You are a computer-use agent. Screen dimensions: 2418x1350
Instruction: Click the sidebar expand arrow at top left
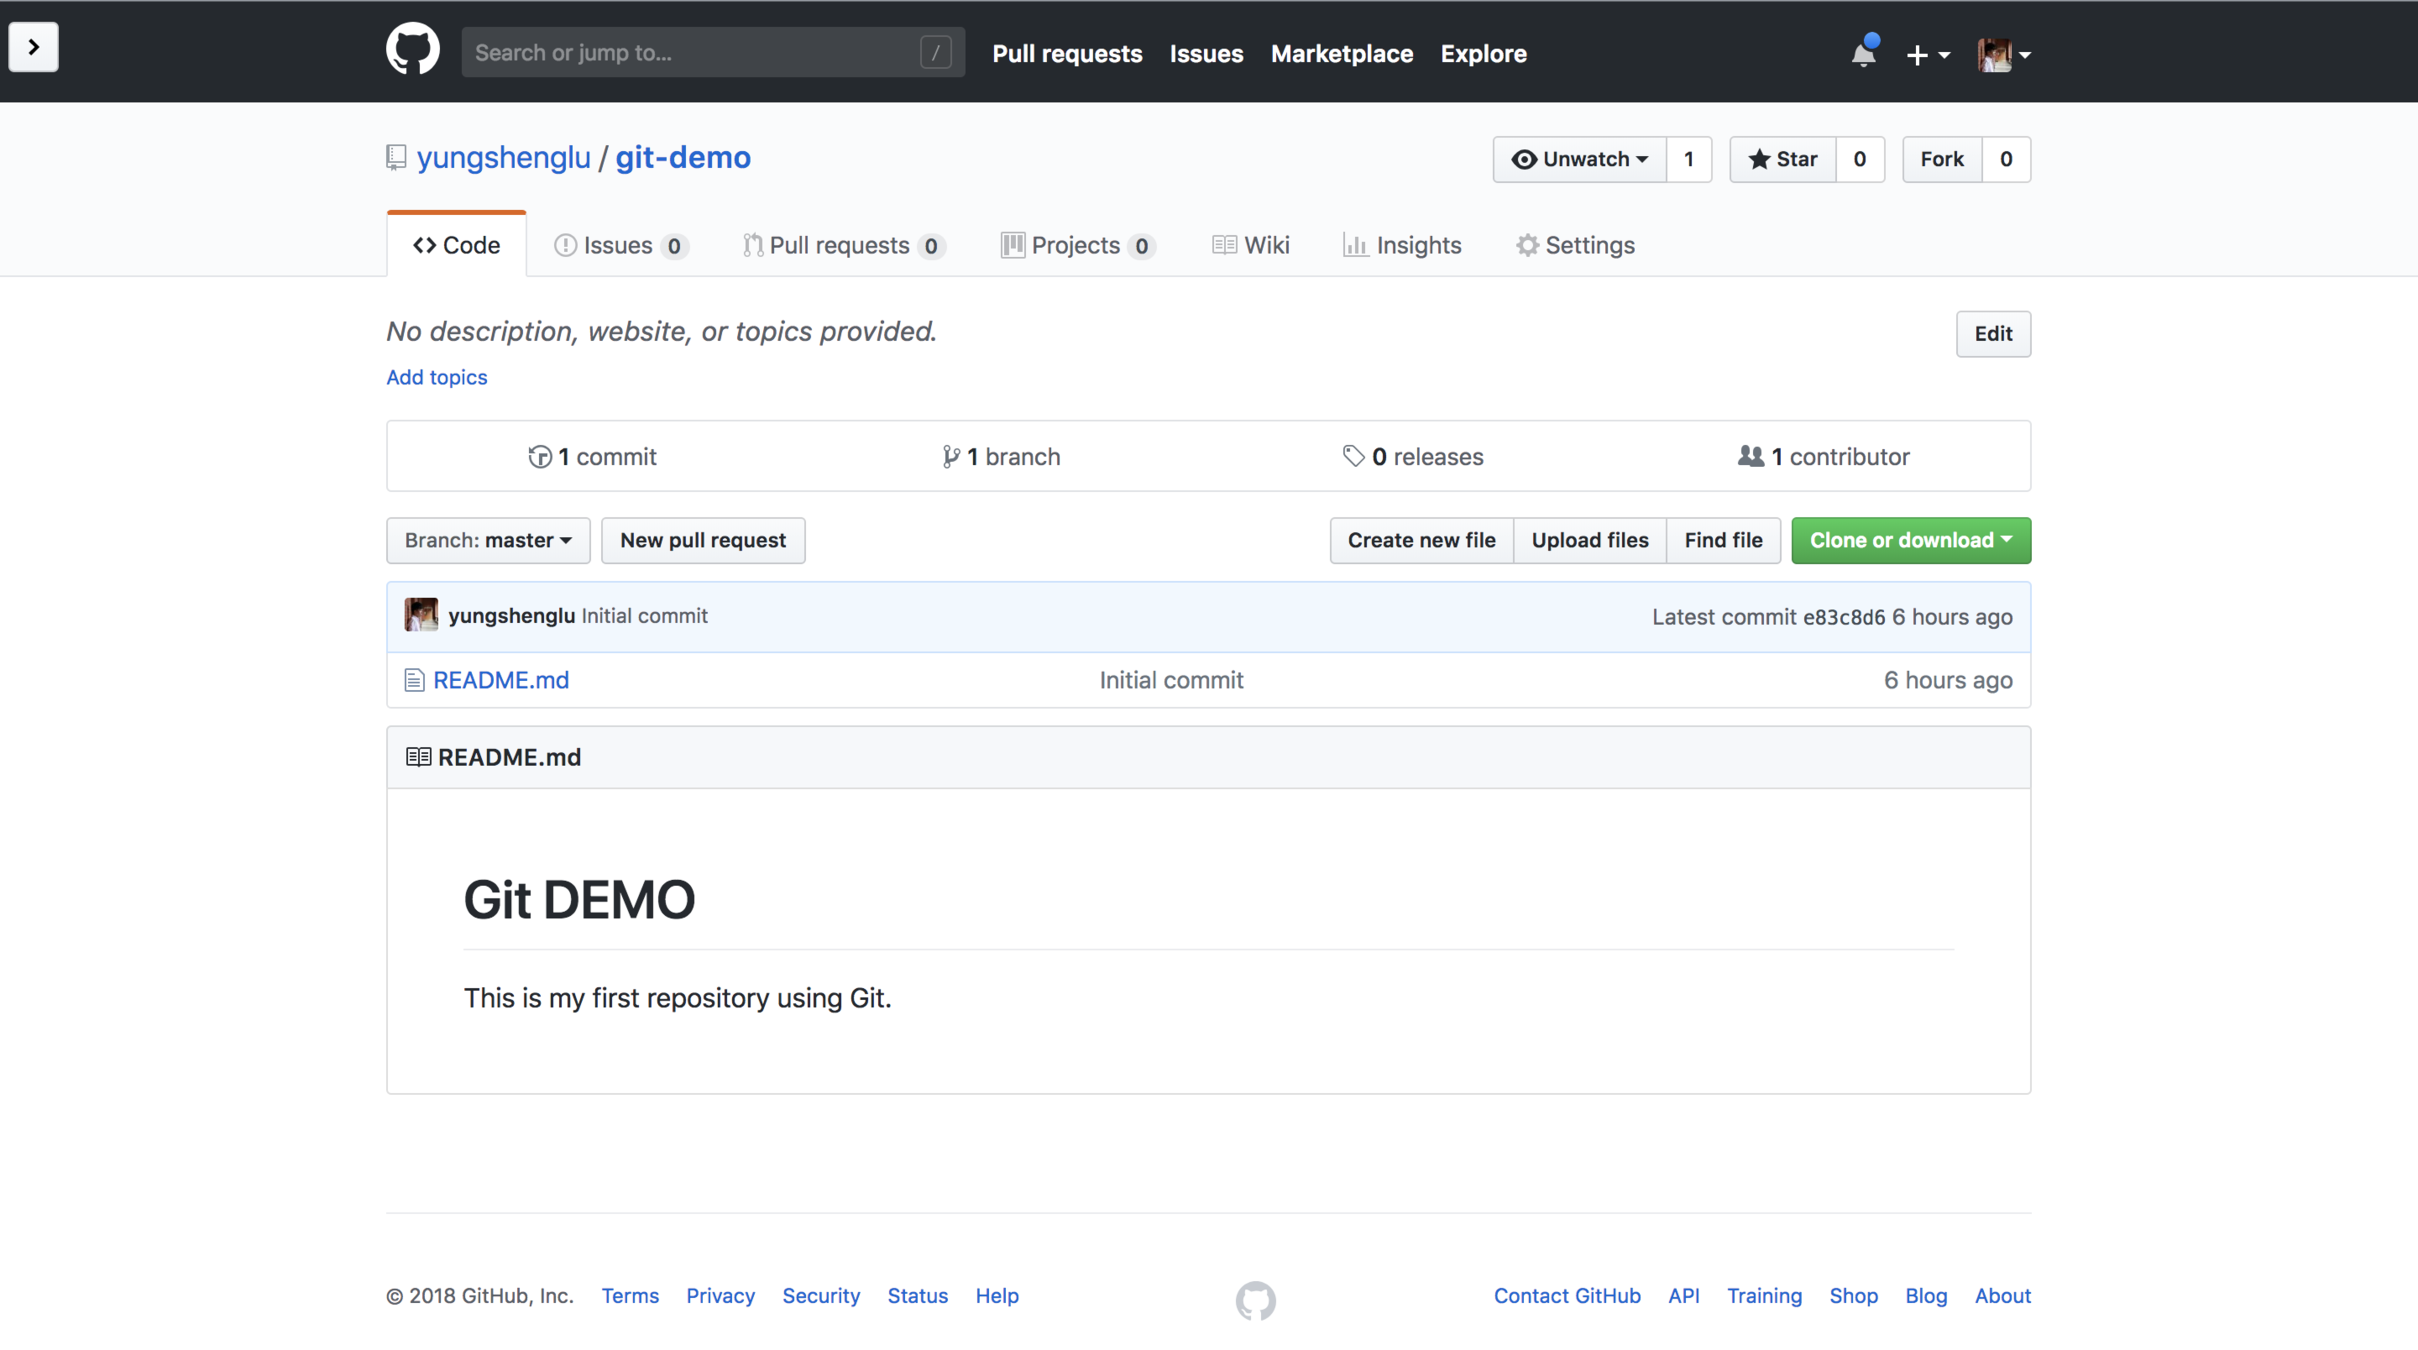33,47
